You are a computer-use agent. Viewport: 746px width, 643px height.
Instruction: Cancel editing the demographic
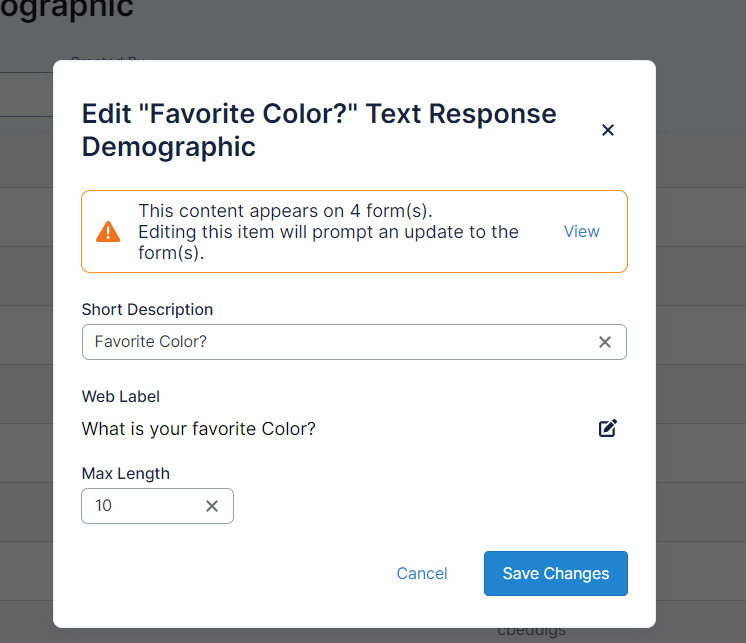pos(422,574)
